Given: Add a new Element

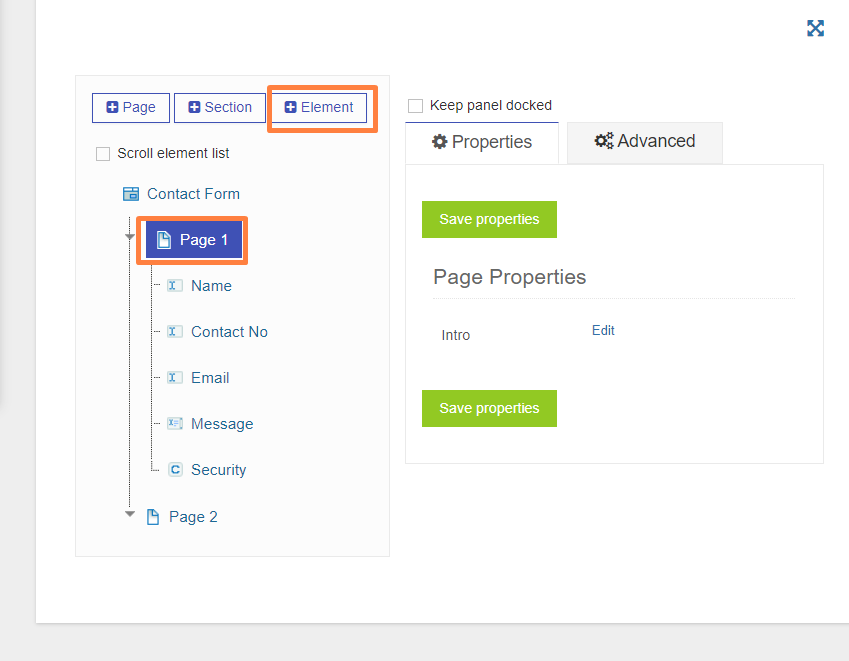Looking at the screenshot, I should [x=319, y=107].
